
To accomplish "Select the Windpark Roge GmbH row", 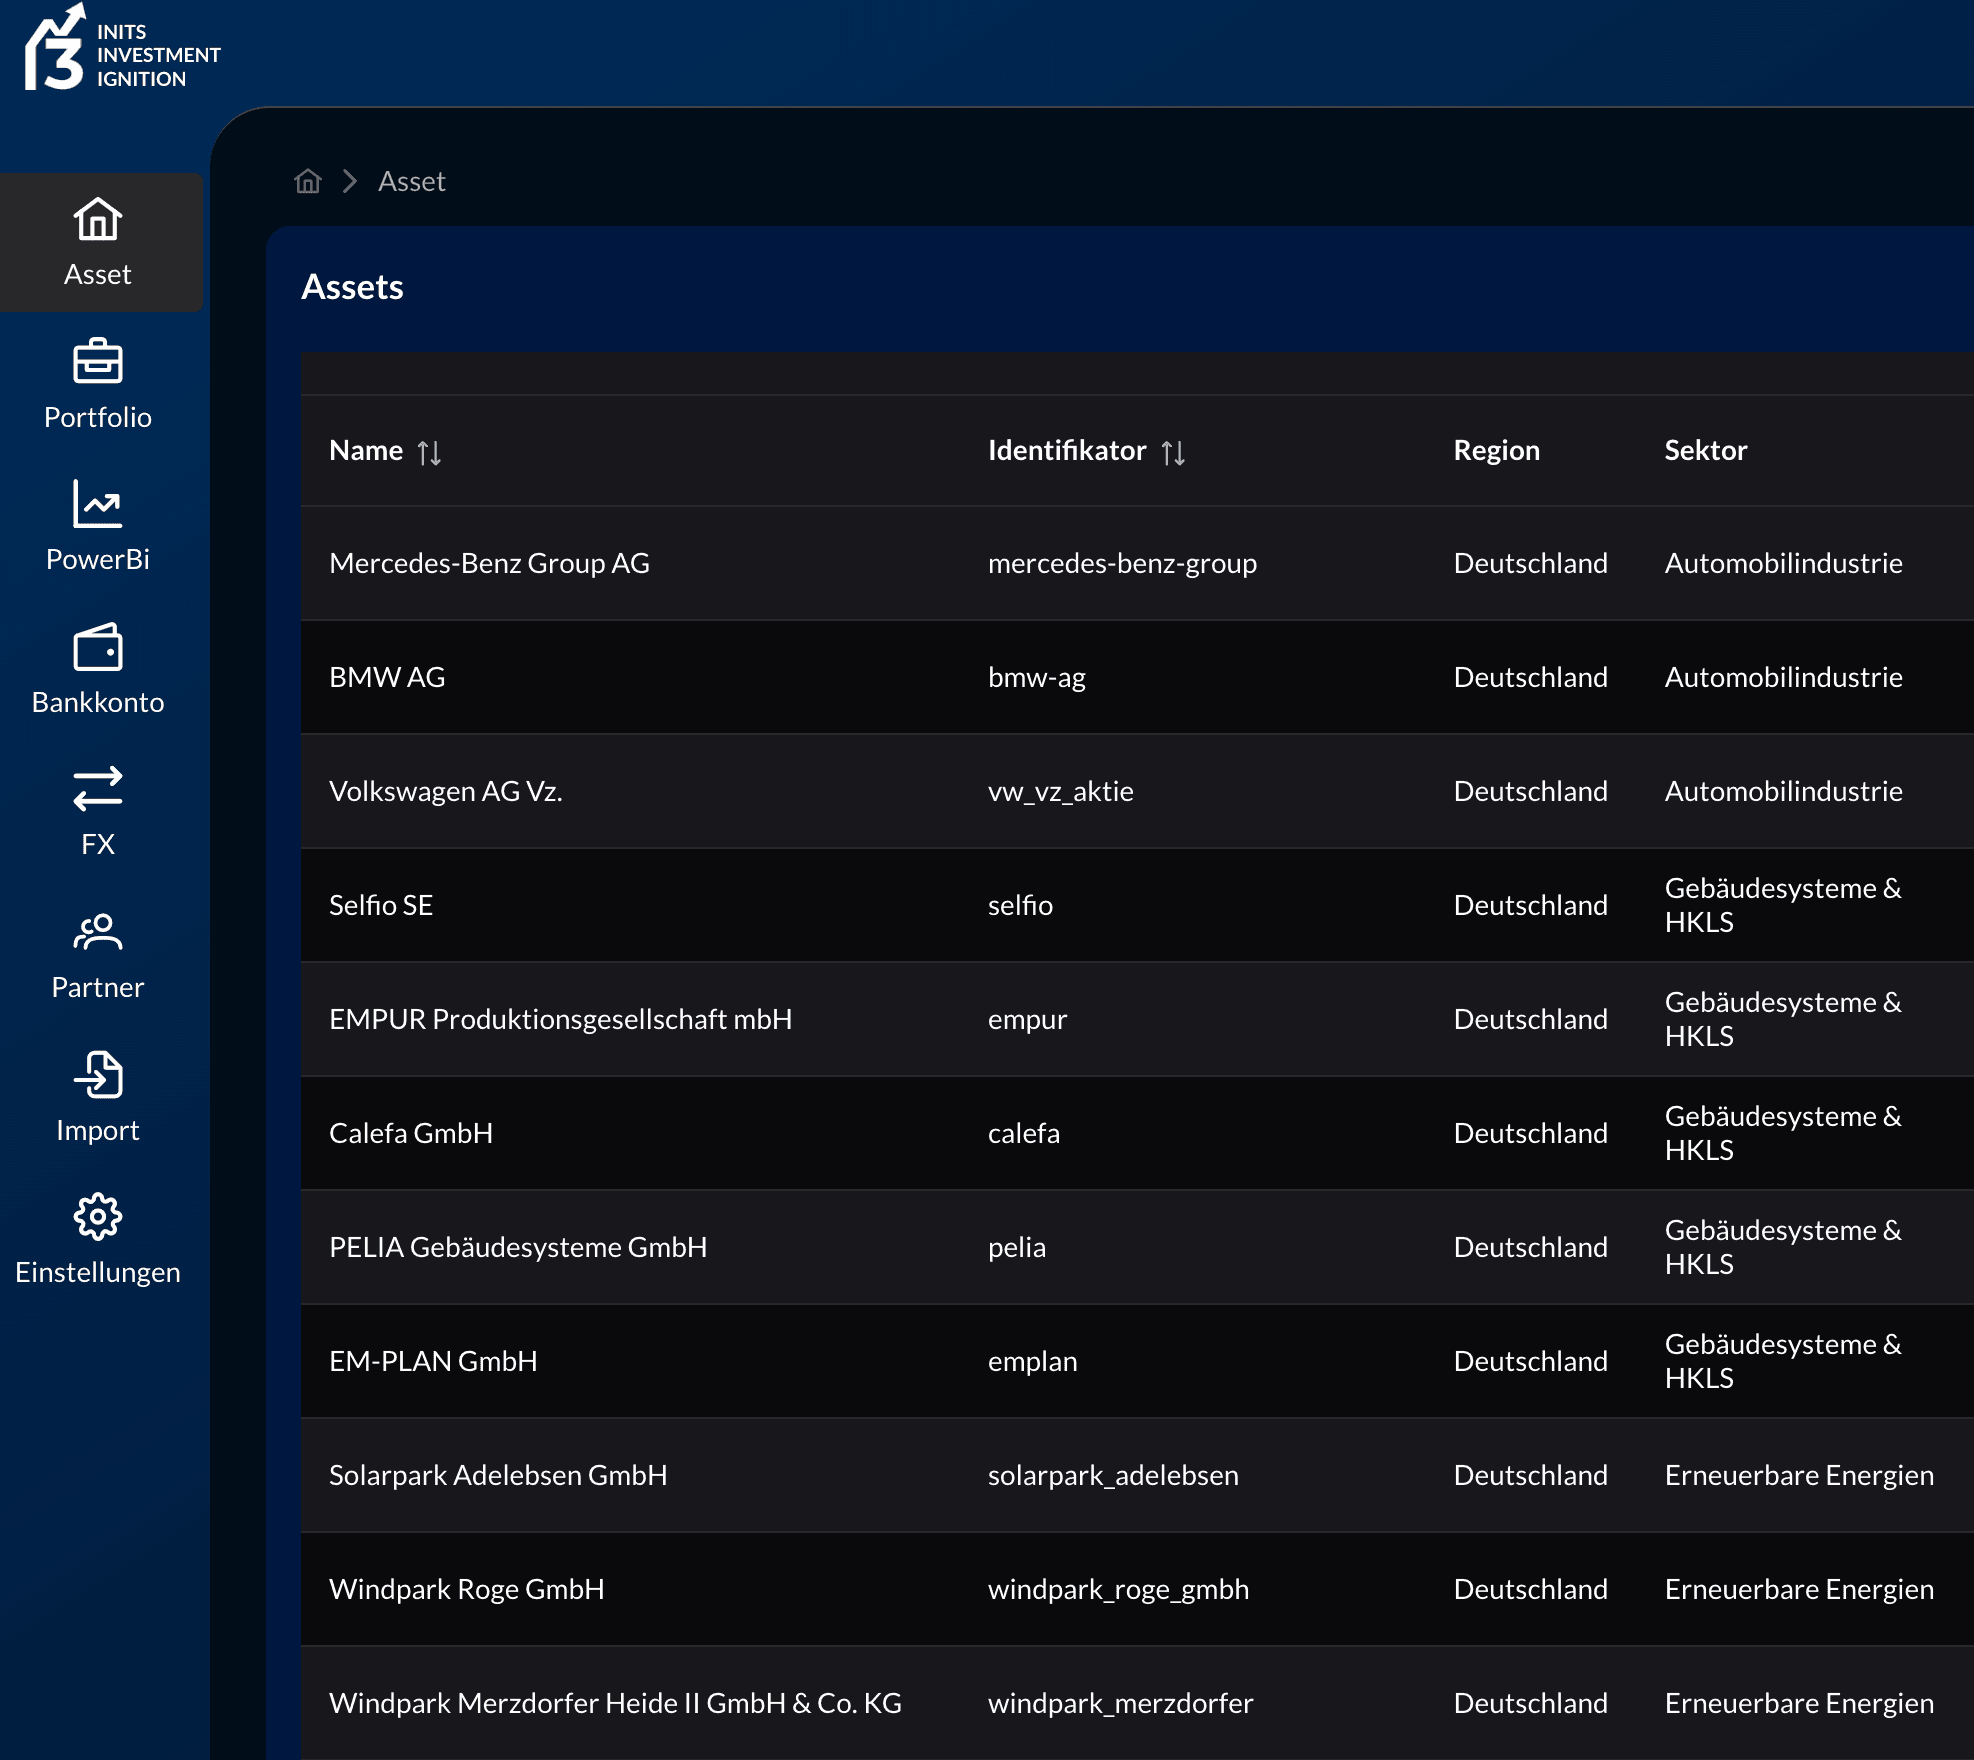I will pyautogui.click(x=466, y=1589).
